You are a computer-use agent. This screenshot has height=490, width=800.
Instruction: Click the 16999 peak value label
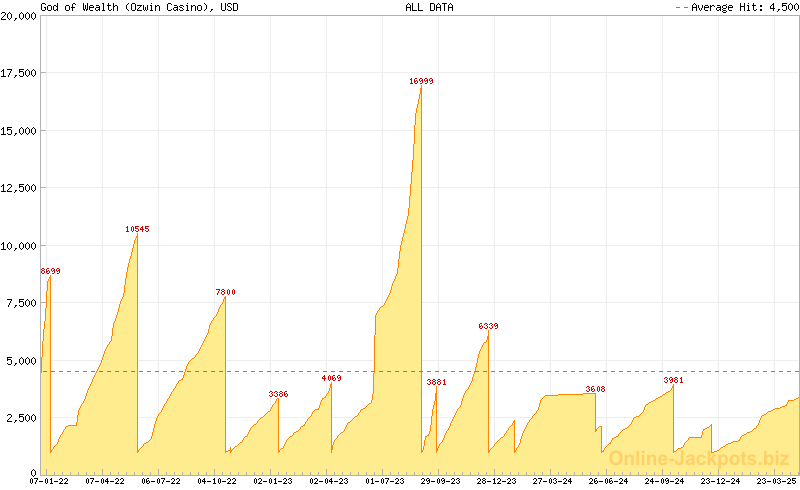coord(421,81)
